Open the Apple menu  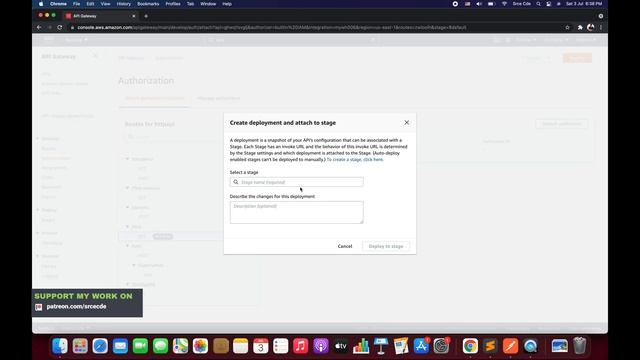click(41, 4)
